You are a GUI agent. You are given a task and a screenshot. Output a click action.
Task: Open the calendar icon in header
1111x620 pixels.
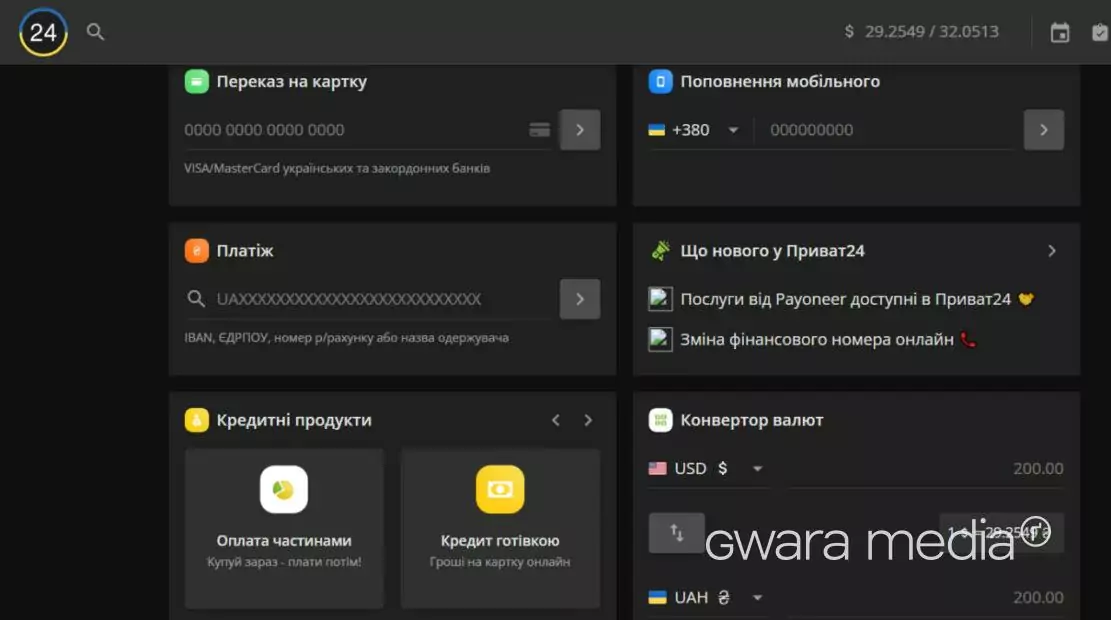(1060, 33)
